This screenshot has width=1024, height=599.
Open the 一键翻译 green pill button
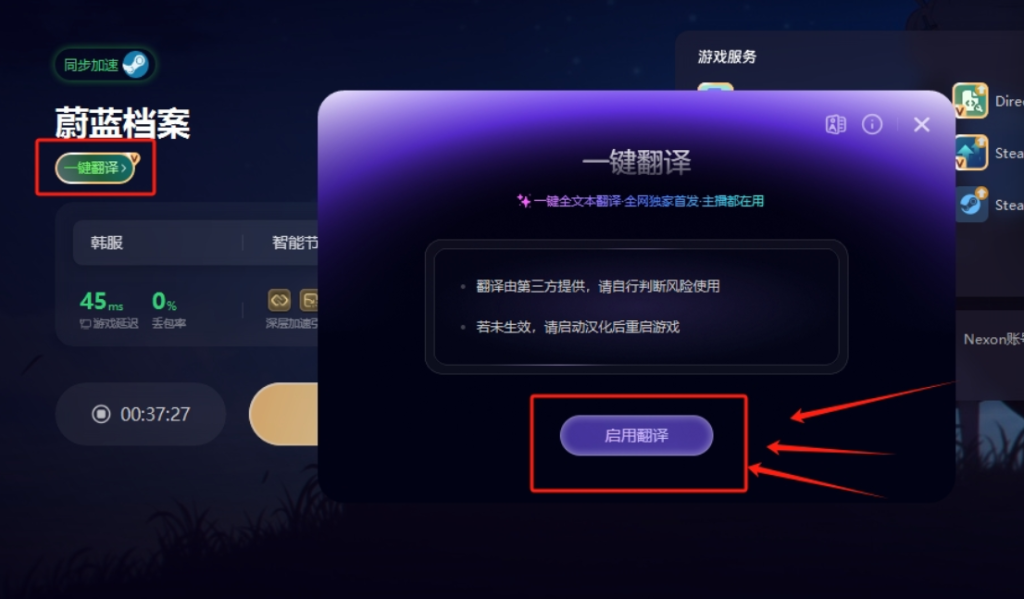[95, 168]
